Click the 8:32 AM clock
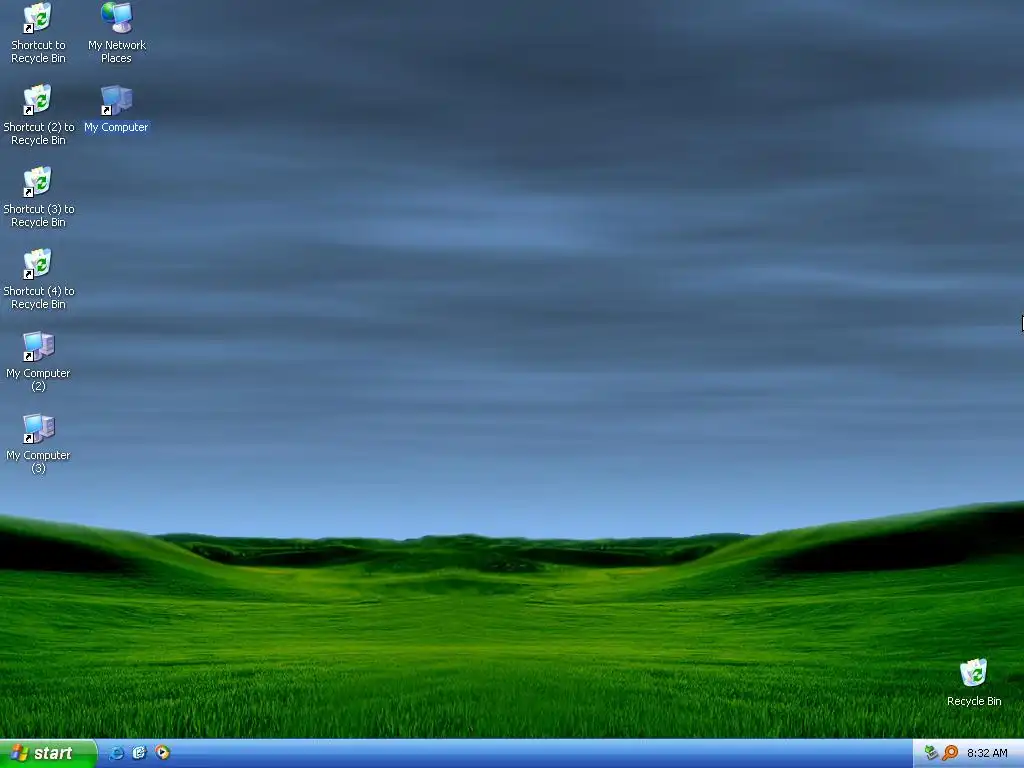This screenshot has height=768, width=1024. (x=987, y=753)
